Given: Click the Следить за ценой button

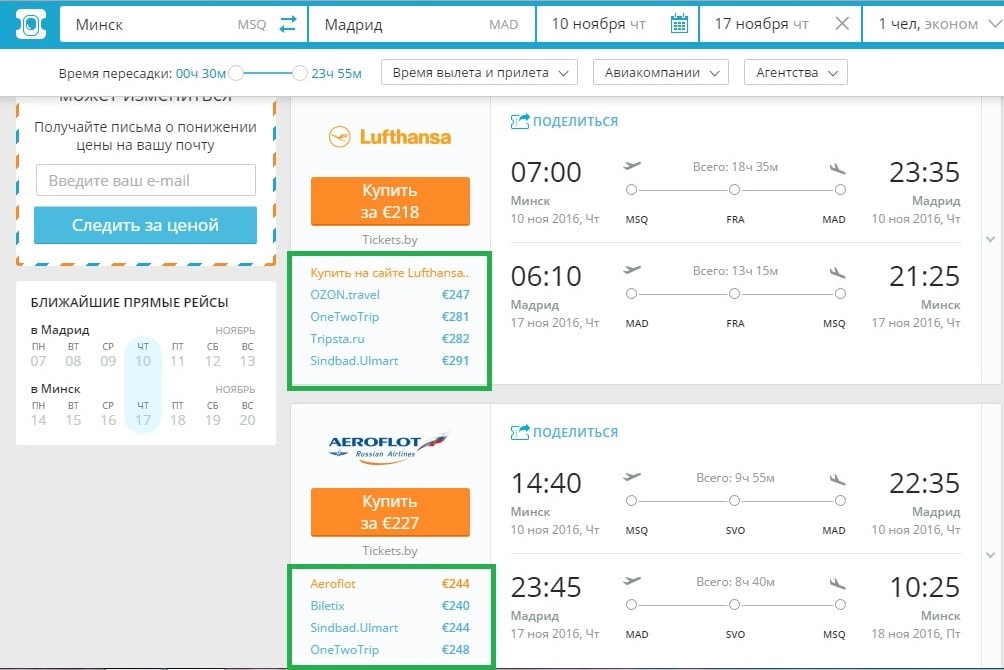Looking at the screenshot, I should (145, 225).
